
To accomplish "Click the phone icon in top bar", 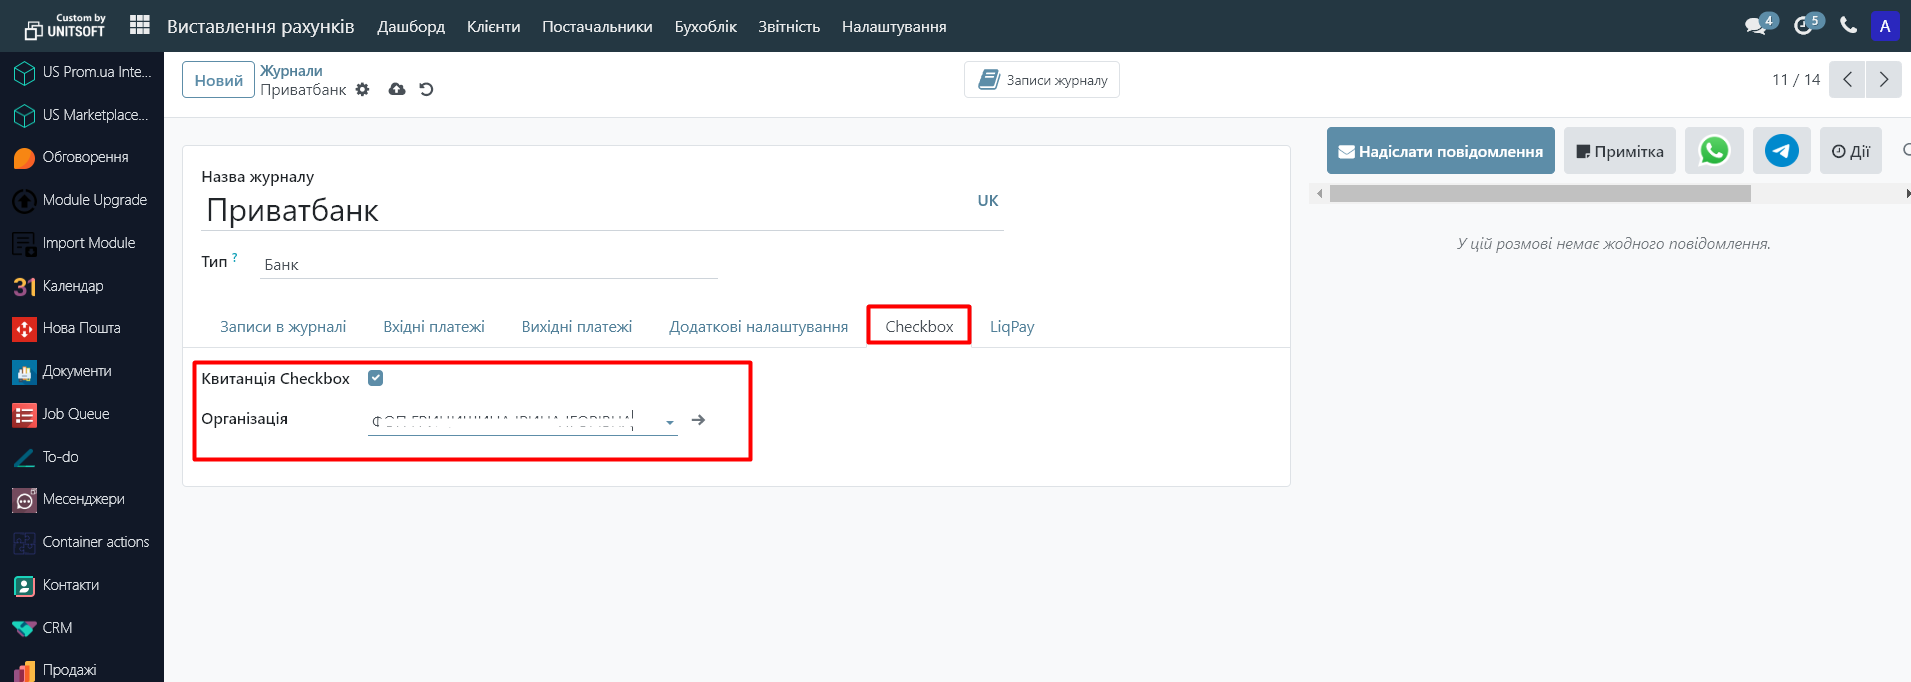I will coord(1848,26).
